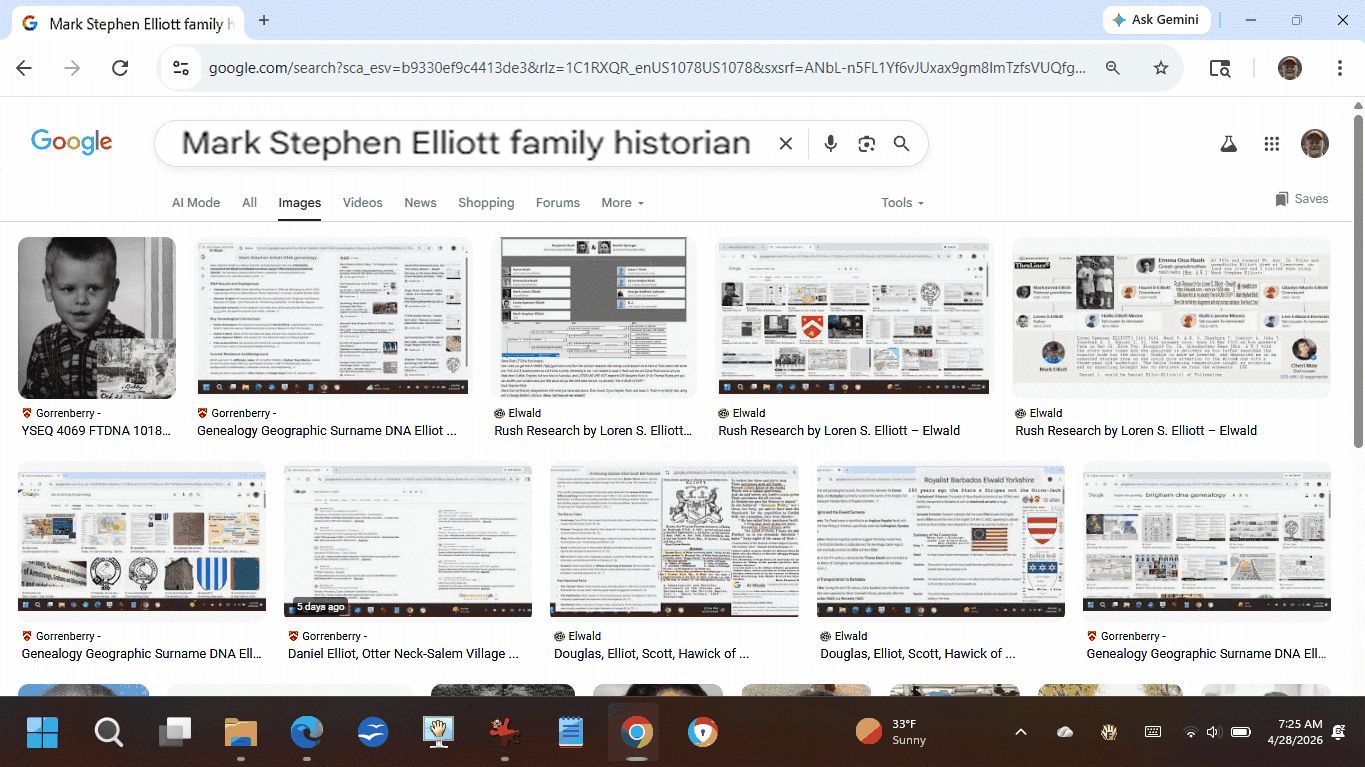Open the Saves collection
This screenshot has width=1365, height=767.
[x=1301, y=199]
